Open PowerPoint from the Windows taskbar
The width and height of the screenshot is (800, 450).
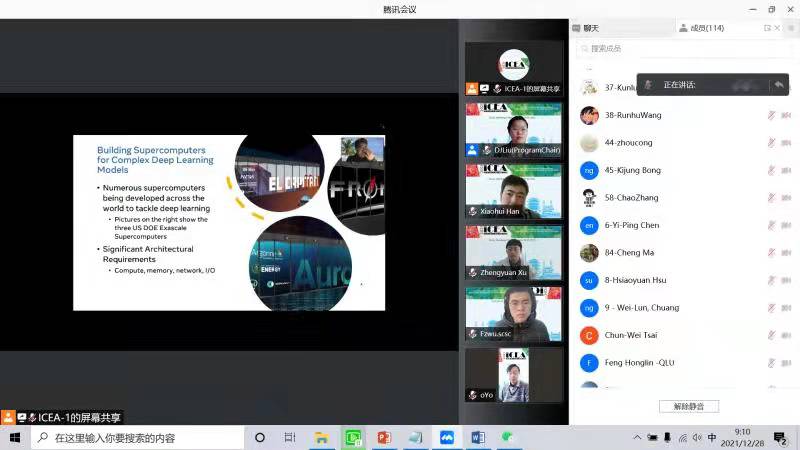pos(383,438)
